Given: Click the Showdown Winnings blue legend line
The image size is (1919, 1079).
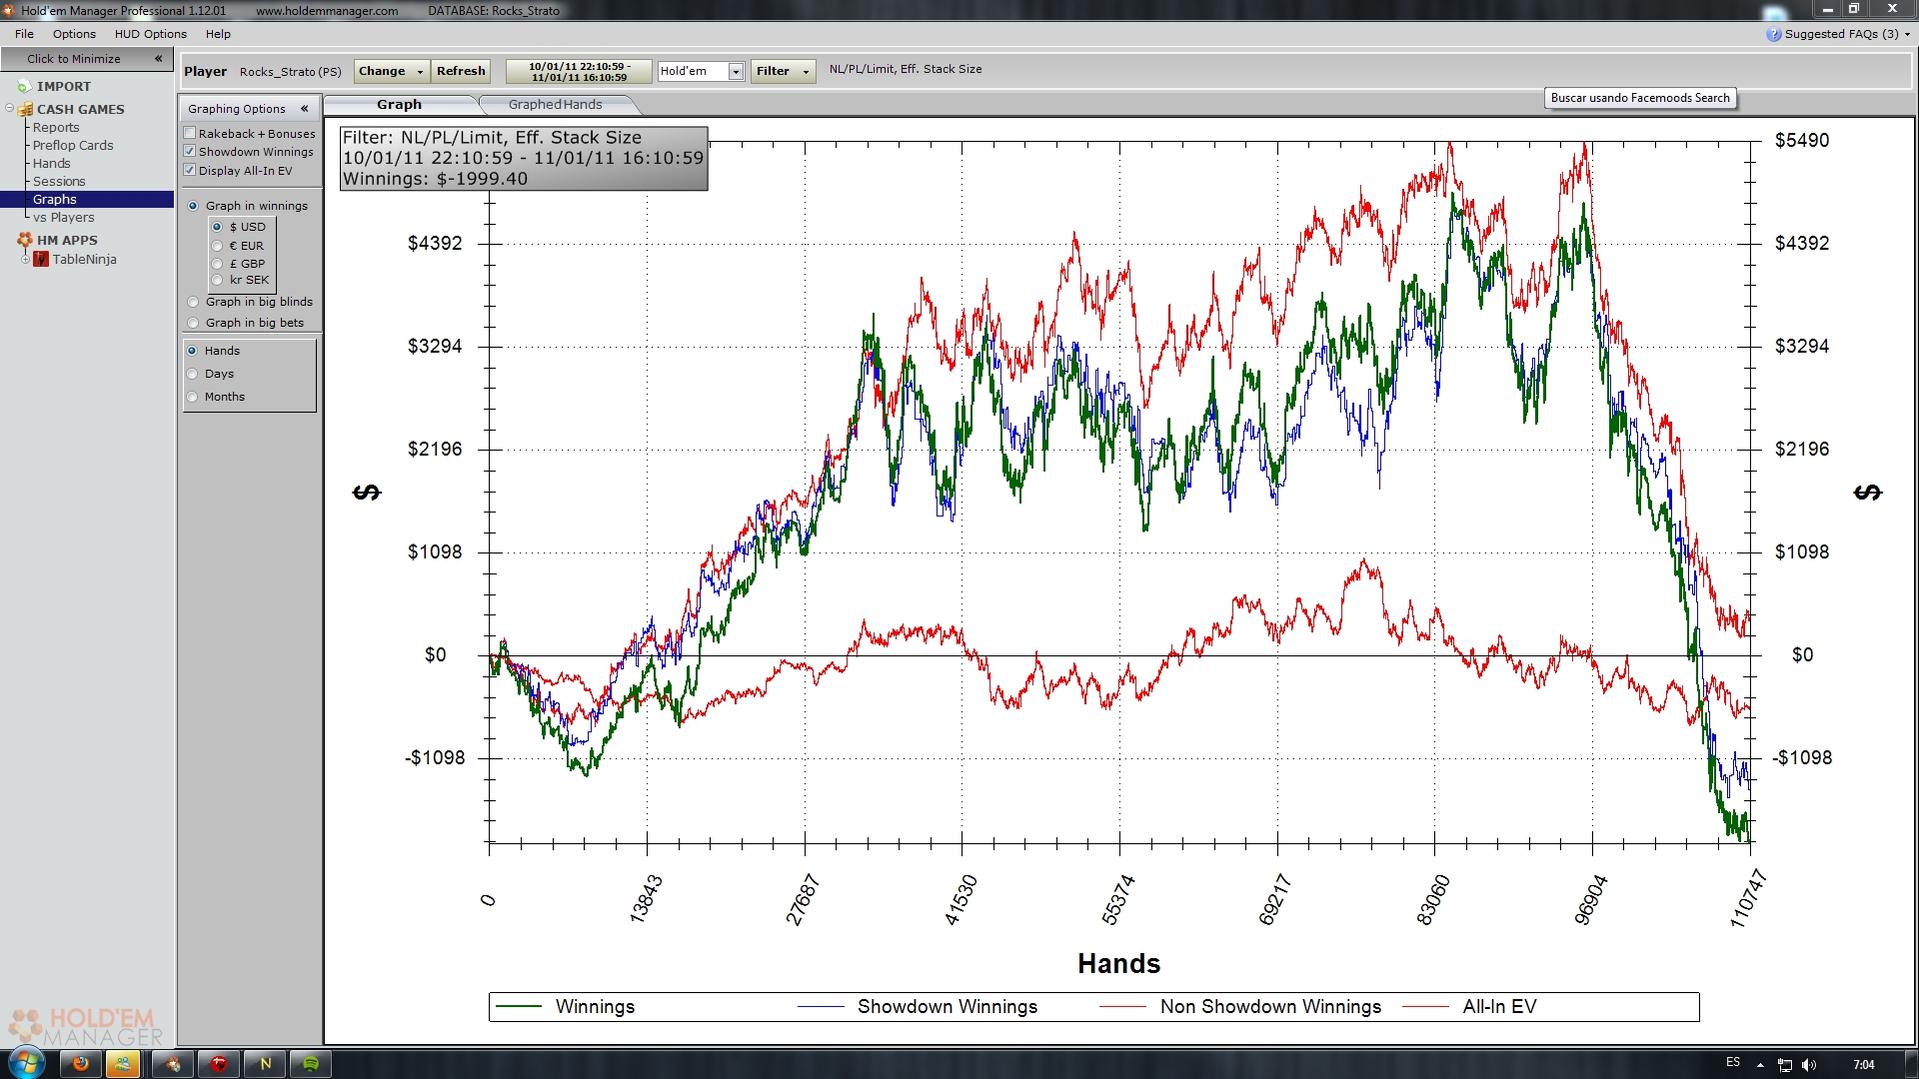Looking at the screenshot, I should point(821,1007).
